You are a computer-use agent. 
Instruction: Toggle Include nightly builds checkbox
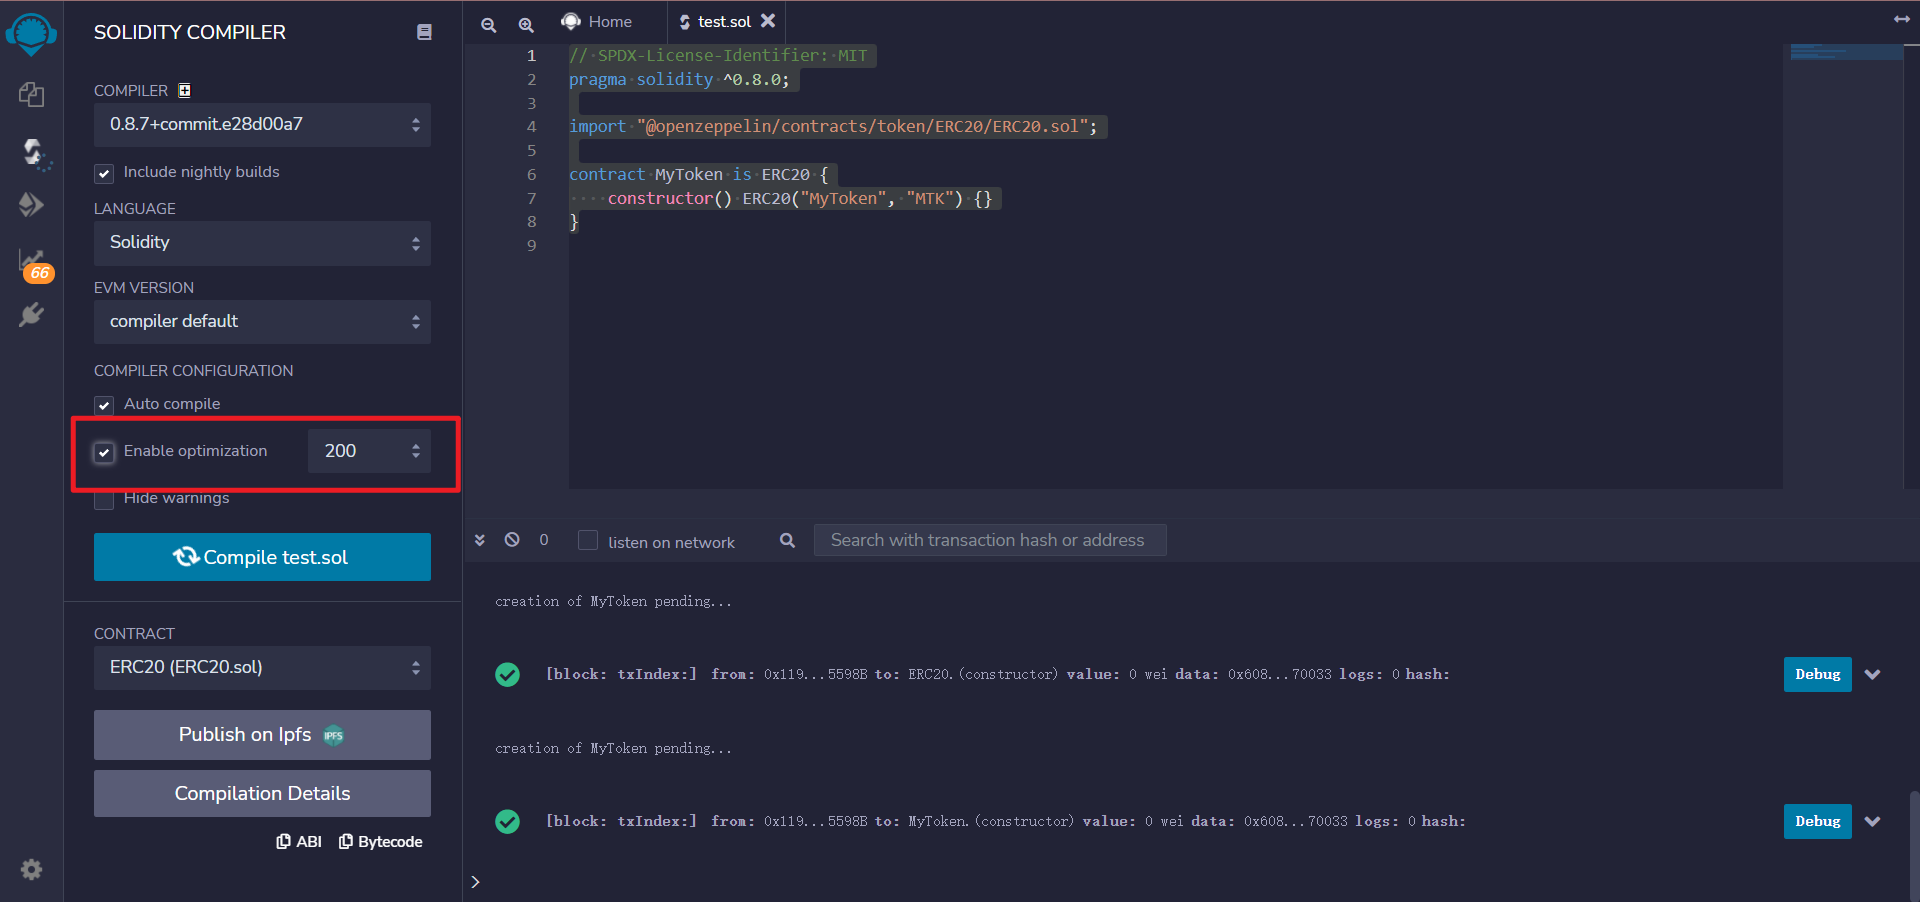tap(104, 174)
